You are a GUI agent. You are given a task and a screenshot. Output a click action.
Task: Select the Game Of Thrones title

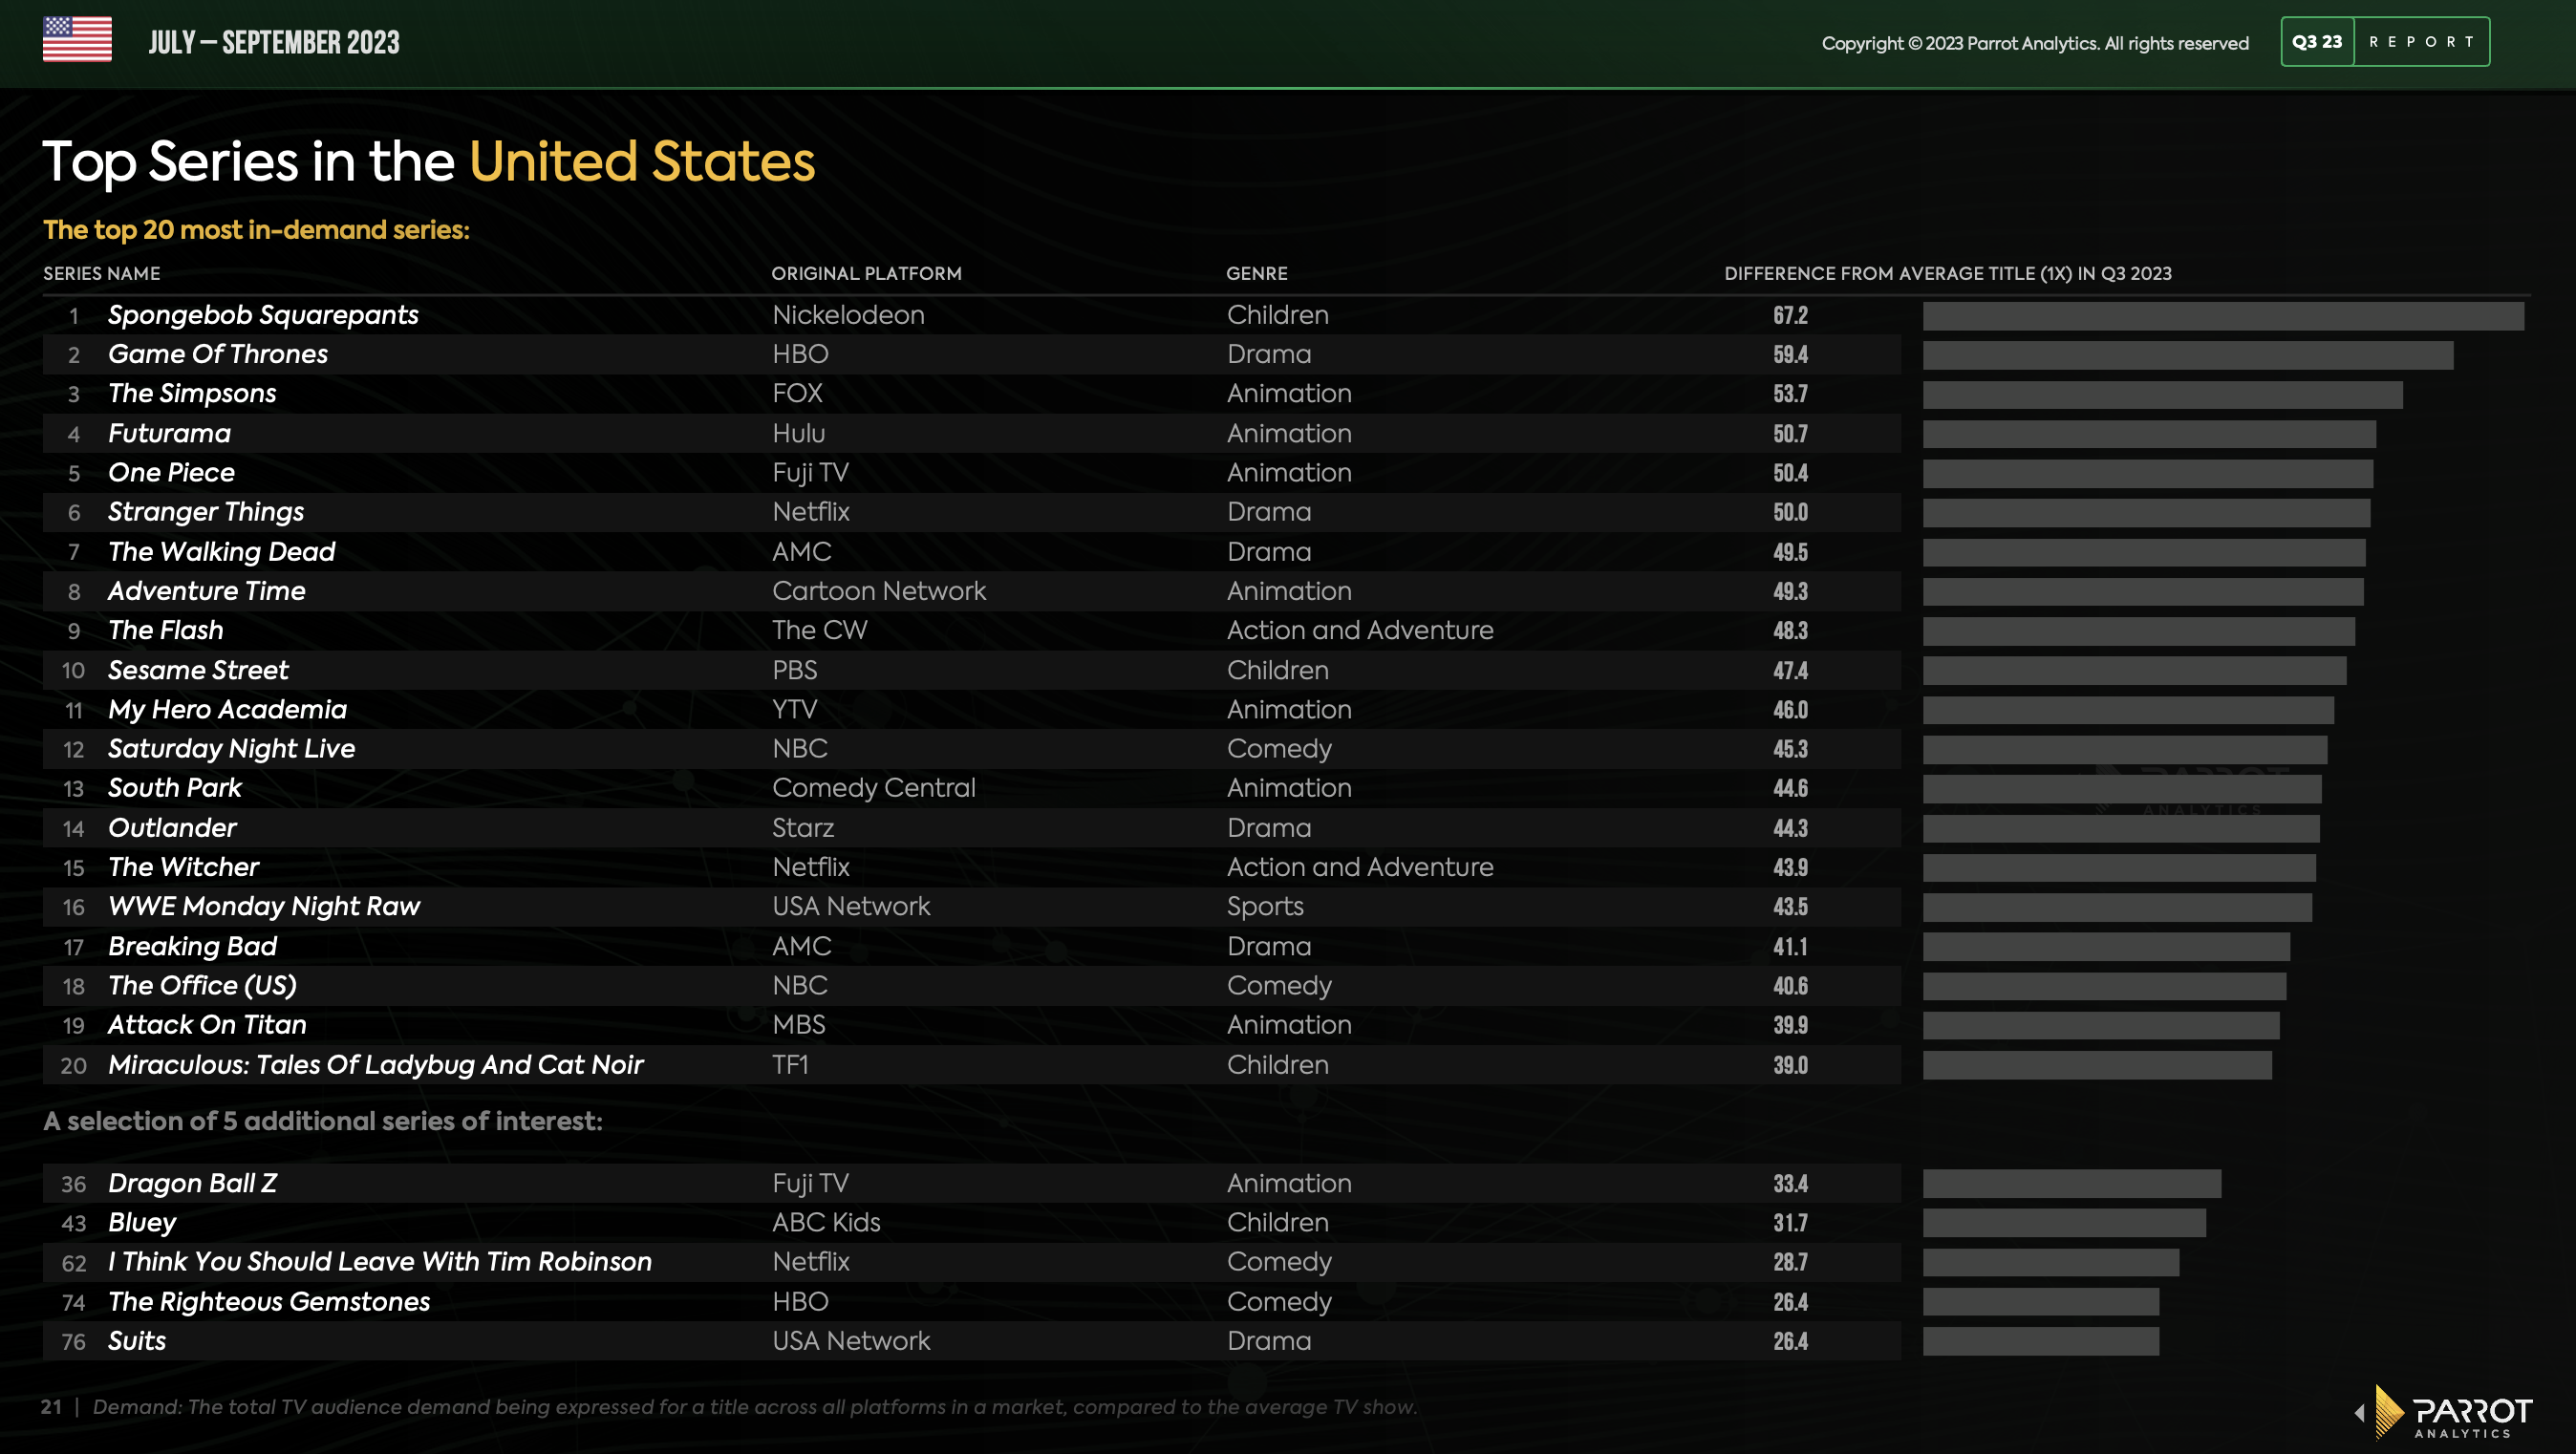[x=218, y=354]
